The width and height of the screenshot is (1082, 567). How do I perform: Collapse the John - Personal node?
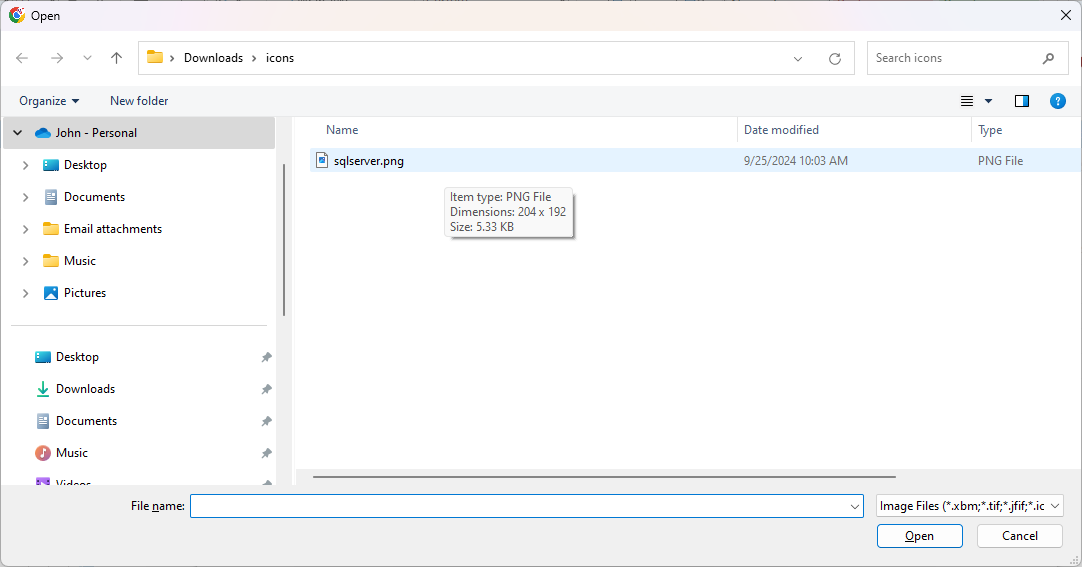(x=17, y=133)
